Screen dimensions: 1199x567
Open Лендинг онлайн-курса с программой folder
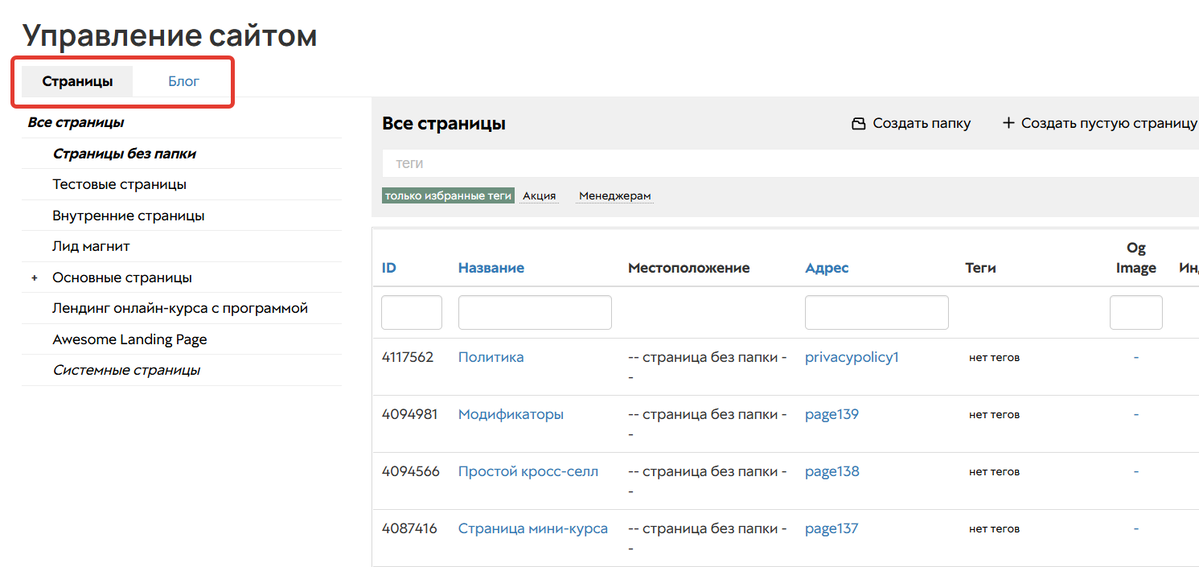[180, 308]
